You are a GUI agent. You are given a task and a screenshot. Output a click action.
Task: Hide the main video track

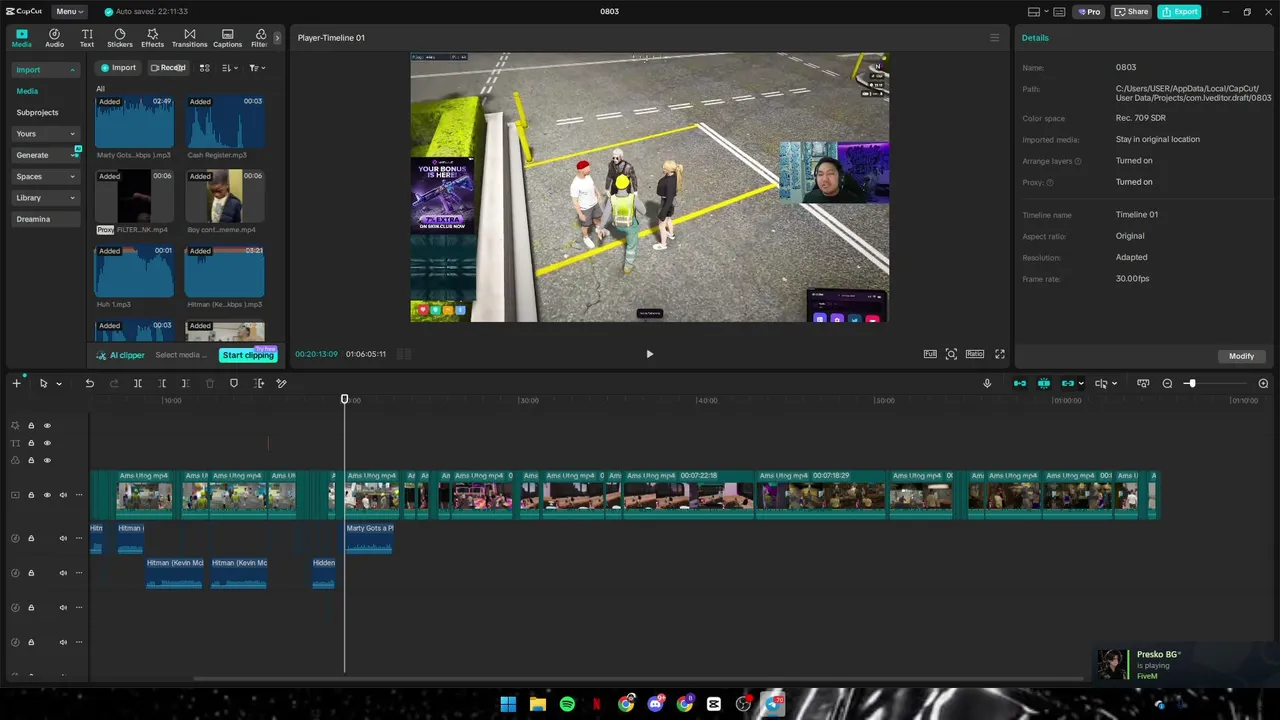[47, 495]
